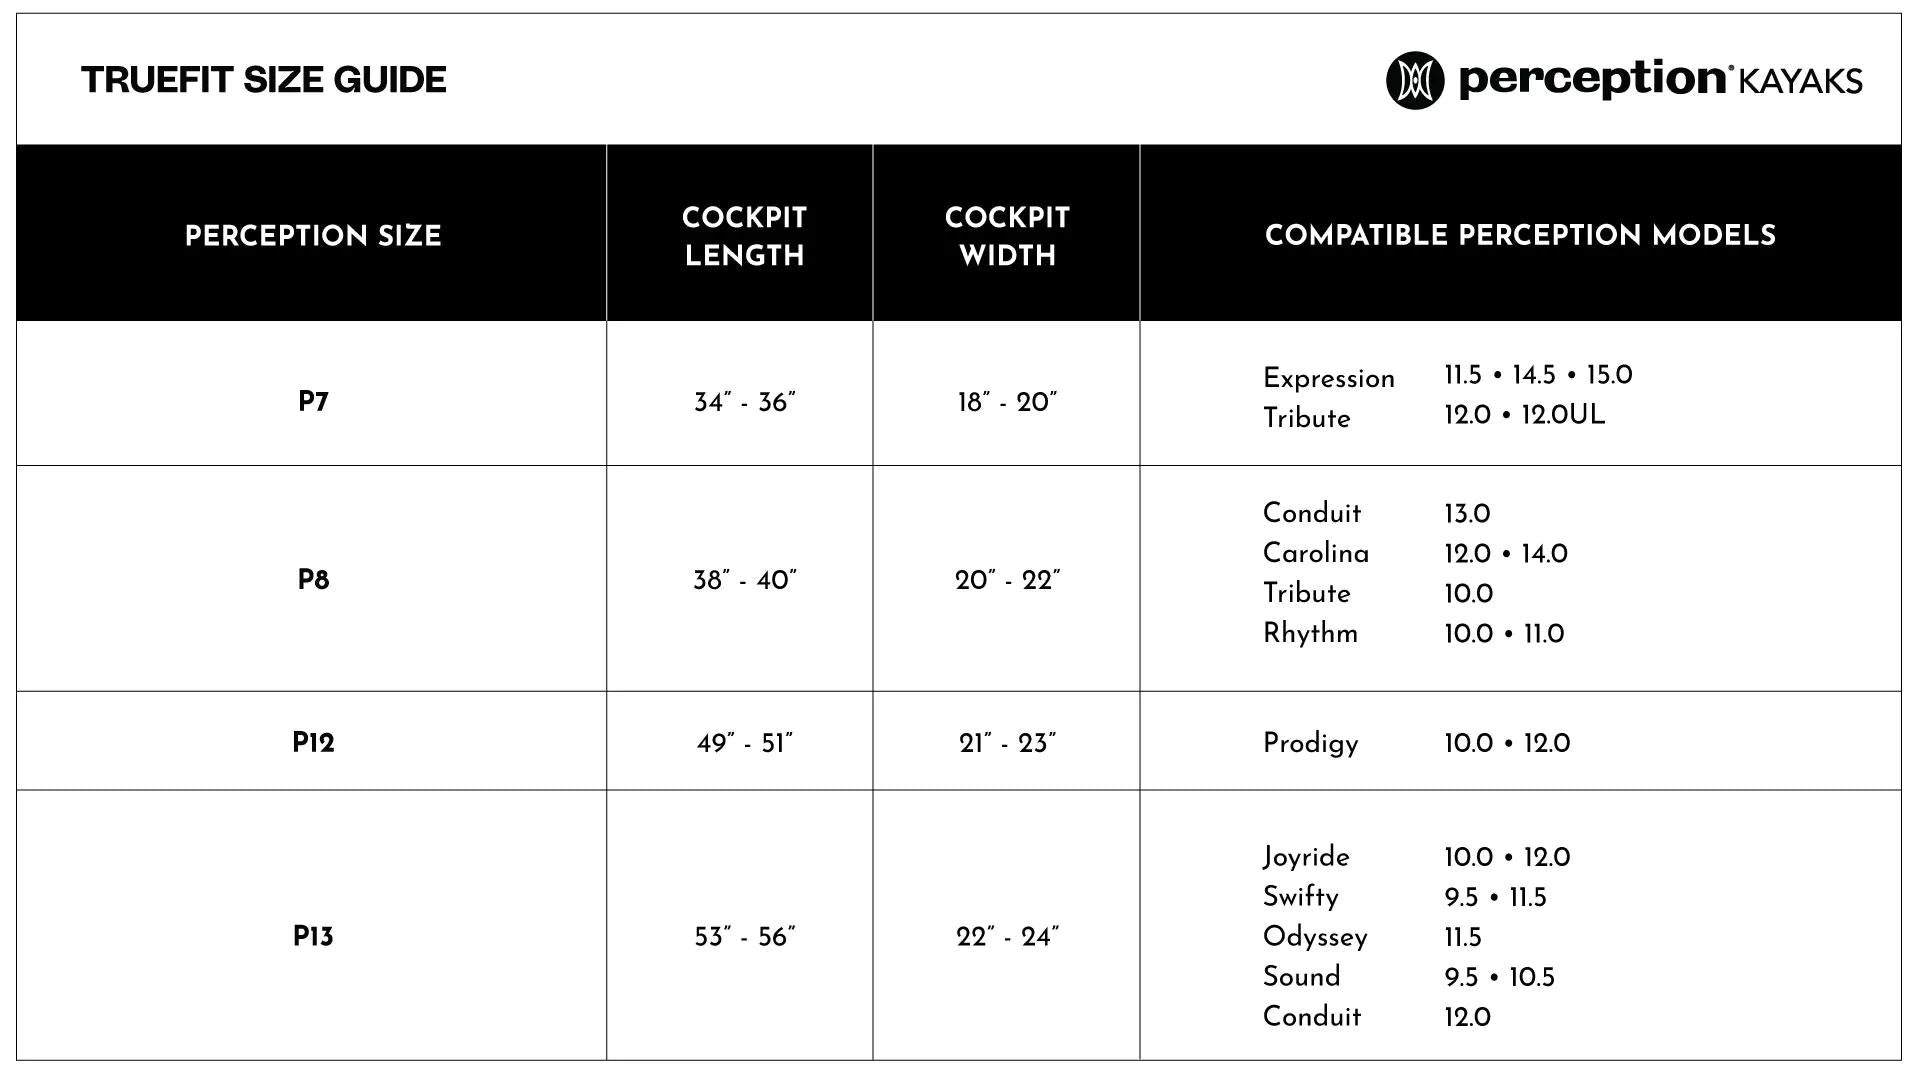Click the perception KAYAKS brand wordmark
The height and width of the screenshot is (1080, 1920).
click(x=1660, y=80)
